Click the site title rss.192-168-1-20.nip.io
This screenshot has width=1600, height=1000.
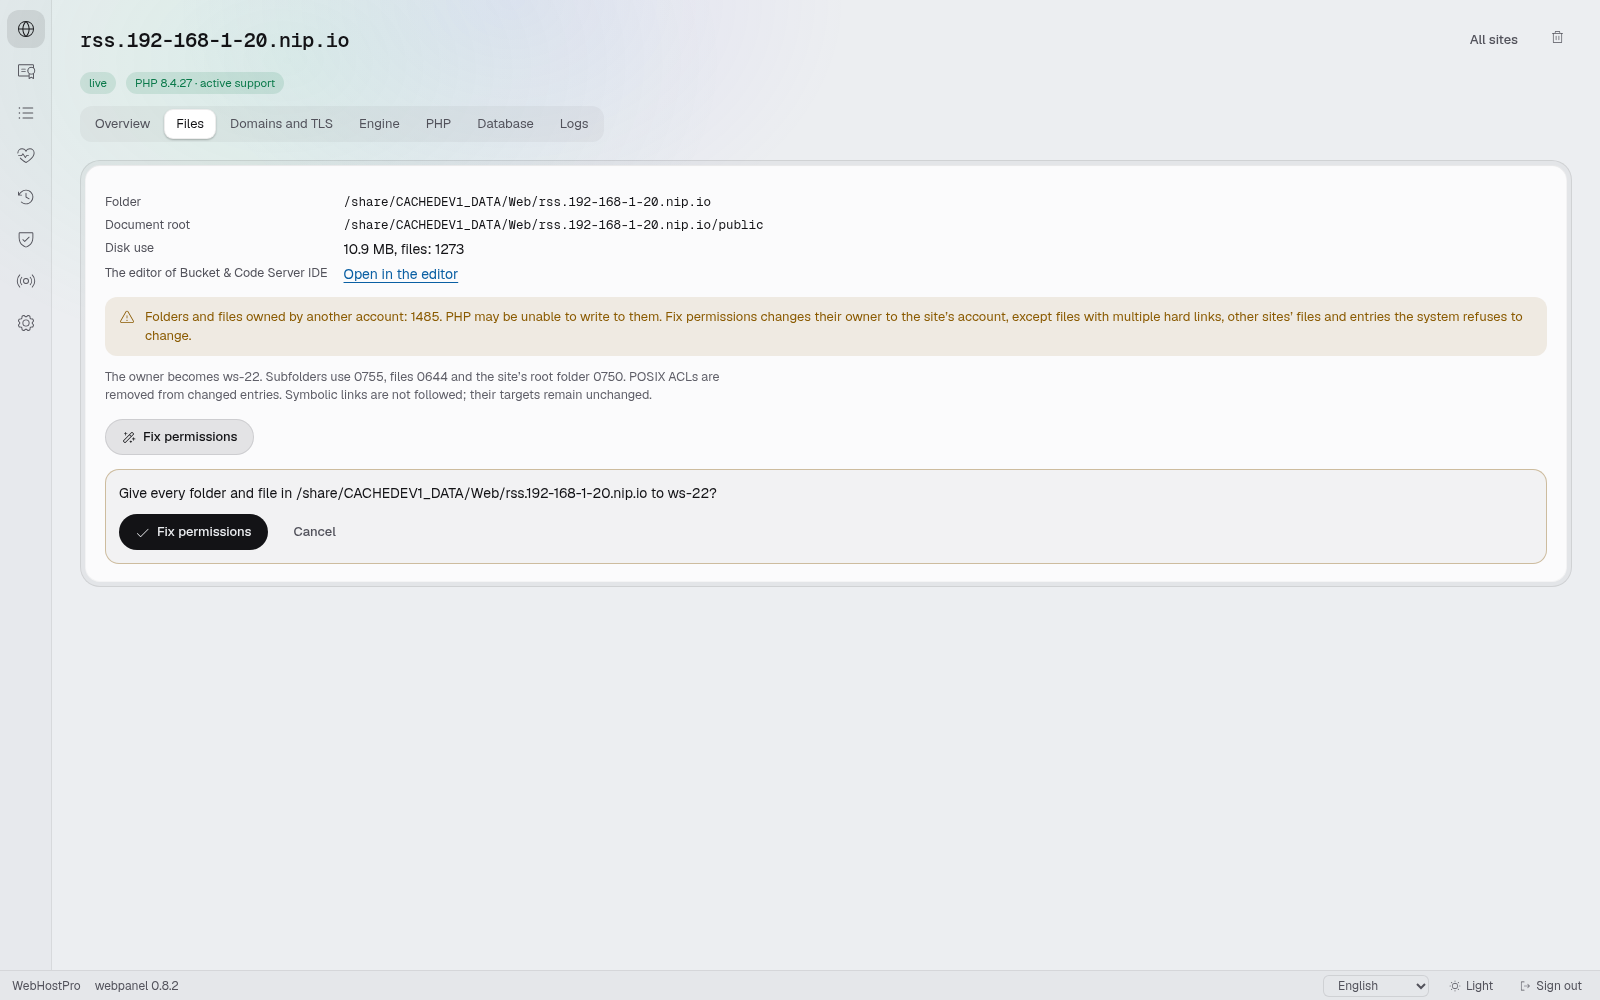[x=215, y=41]
